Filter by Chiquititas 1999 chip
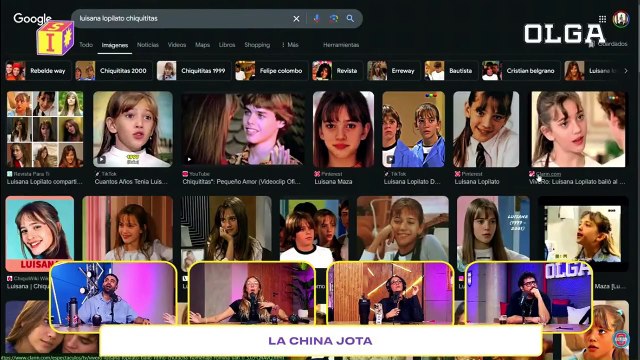 click(194, 71)
